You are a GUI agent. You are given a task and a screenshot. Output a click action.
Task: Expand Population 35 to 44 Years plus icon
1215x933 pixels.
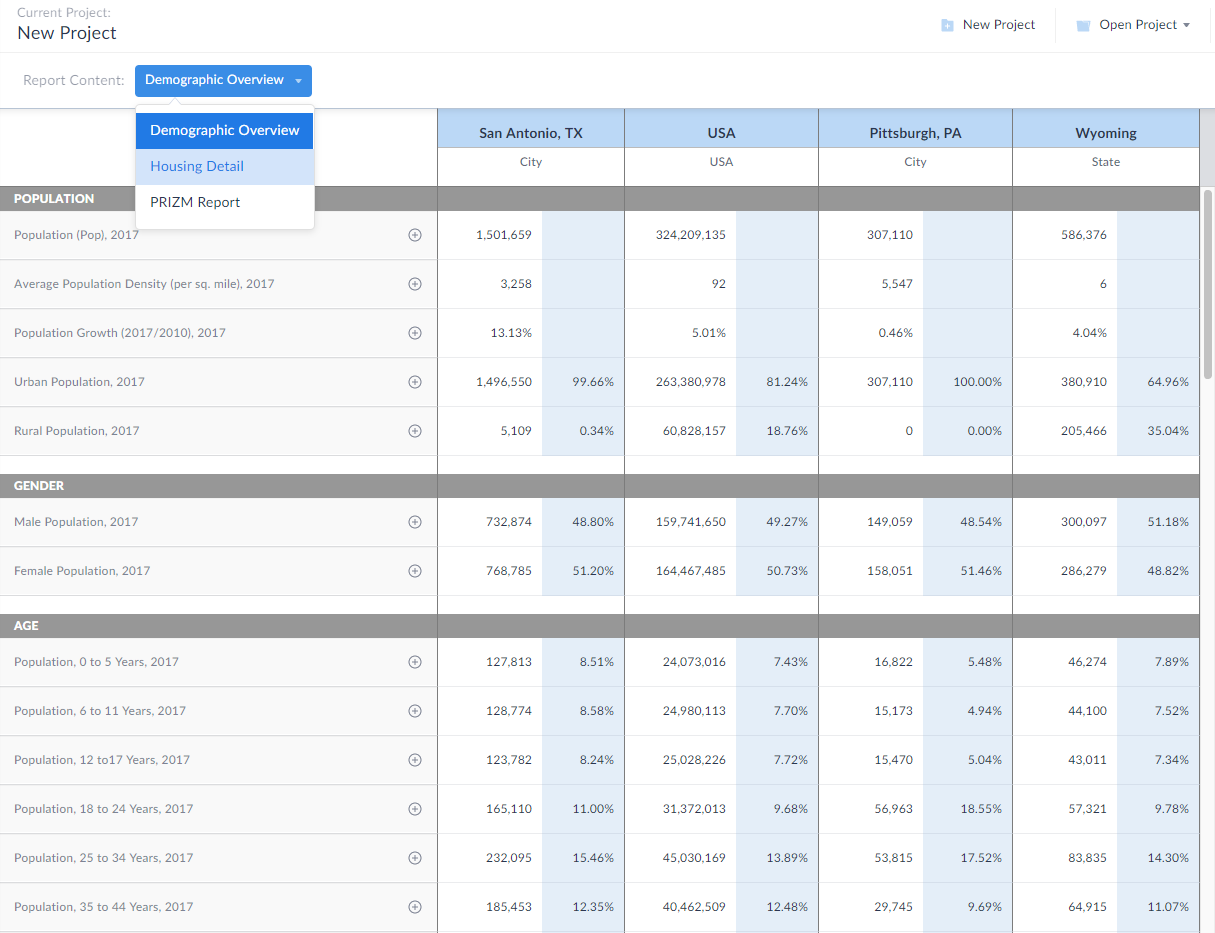[x=415, y=907]
